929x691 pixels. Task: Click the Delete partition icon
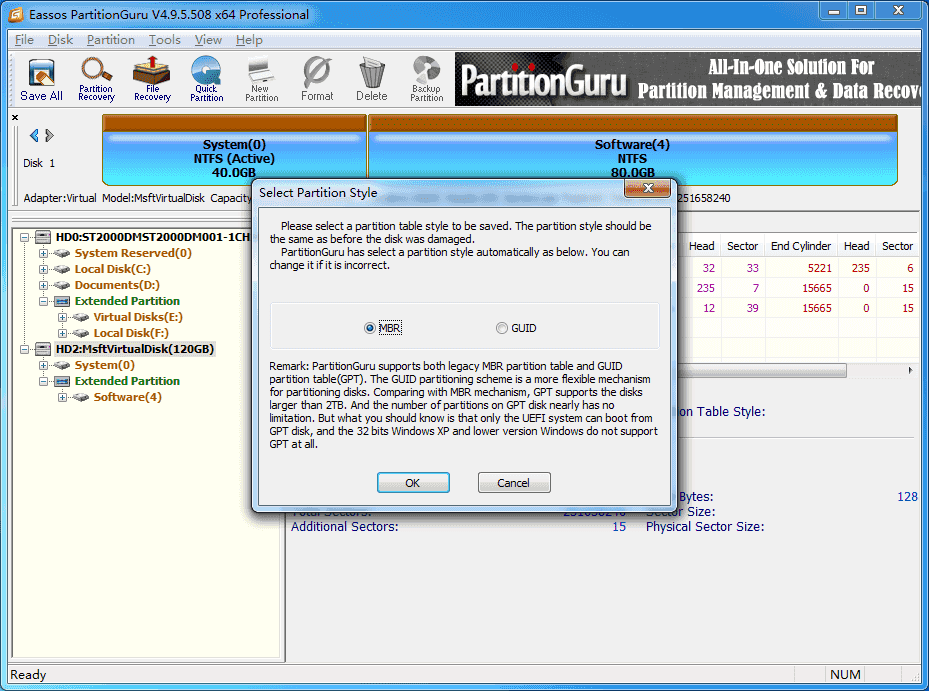371,80
